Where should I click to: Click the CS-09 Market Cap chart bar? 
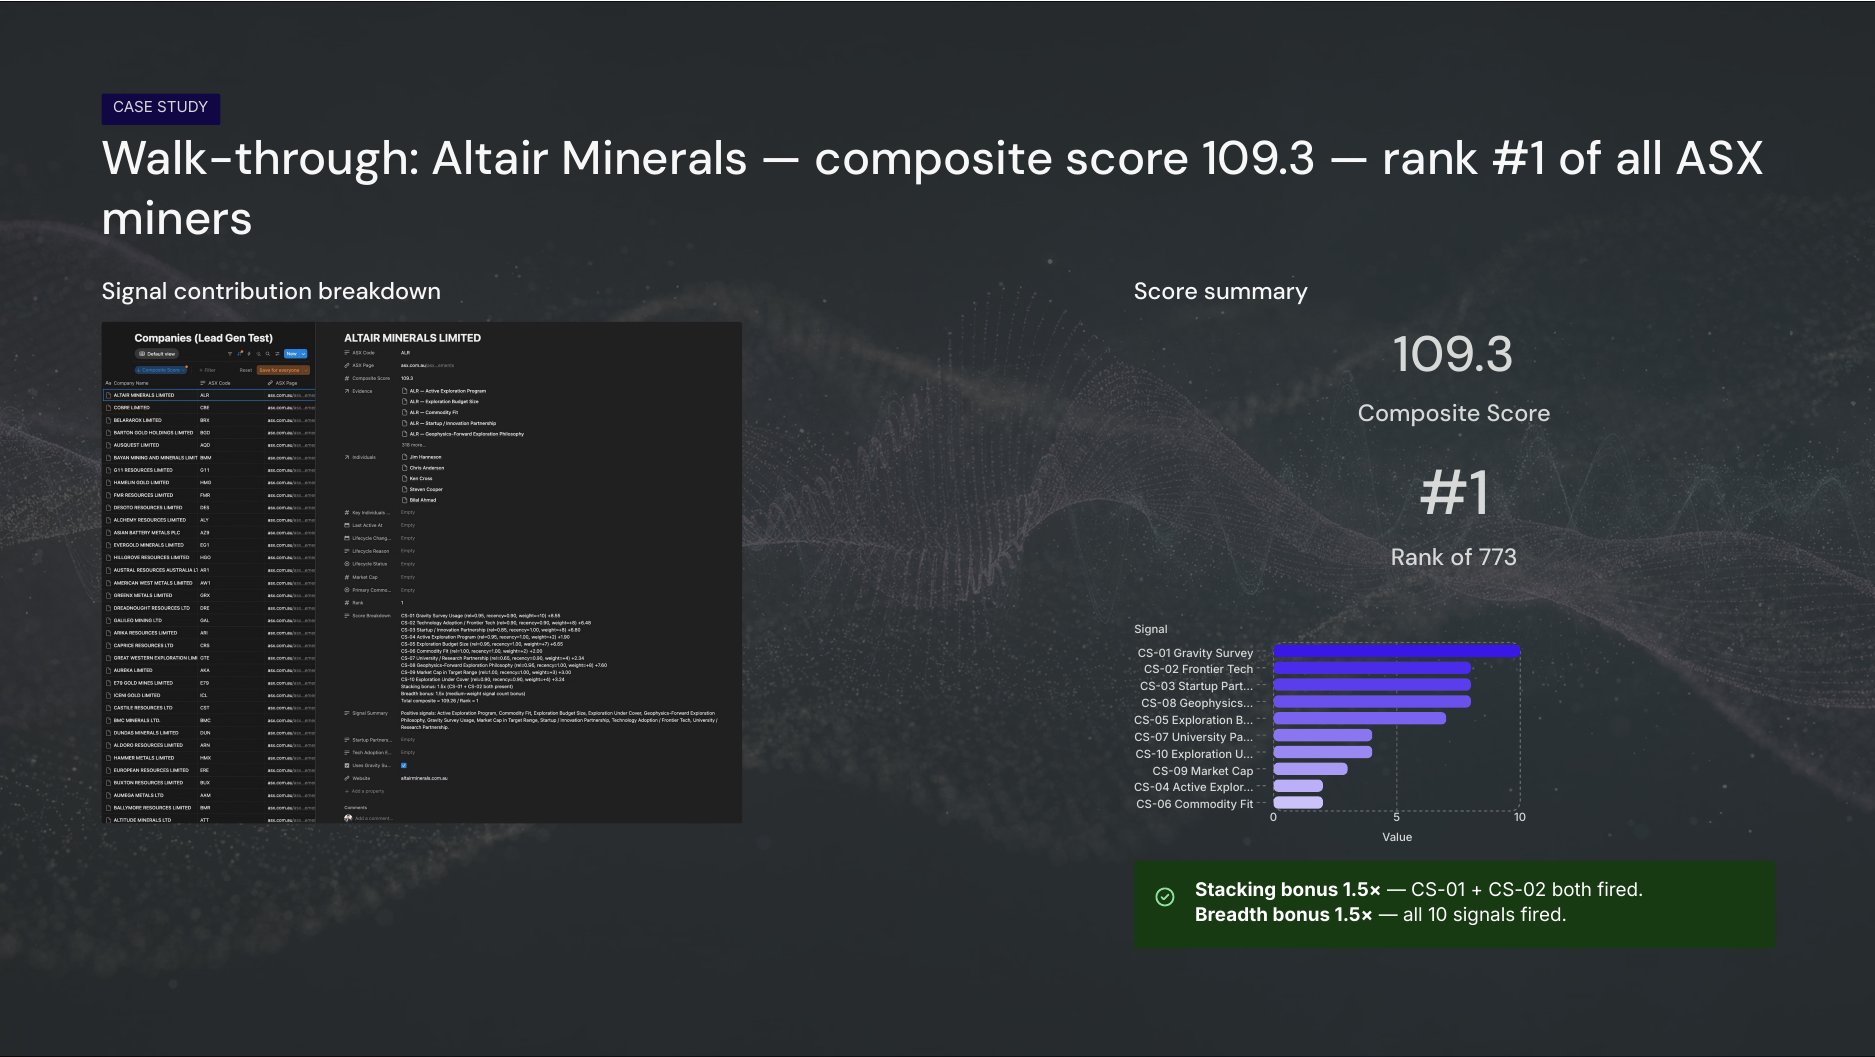point(1310,769)
